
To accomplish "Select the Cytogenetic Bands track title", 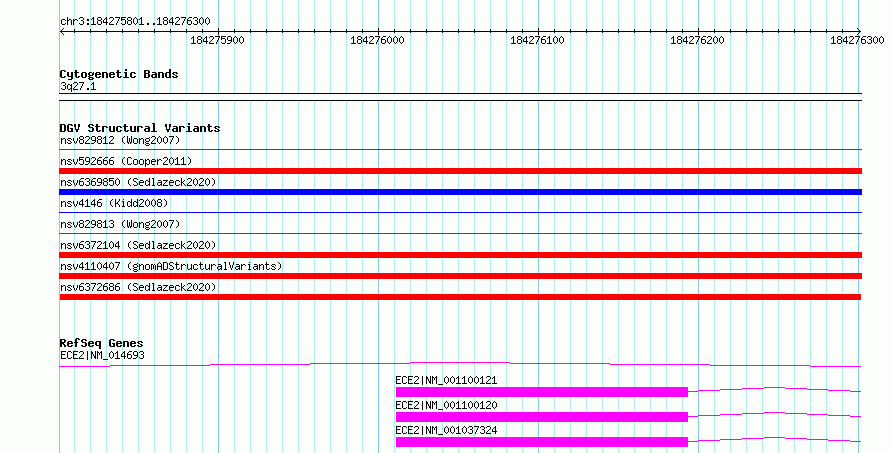I will 119,74.
